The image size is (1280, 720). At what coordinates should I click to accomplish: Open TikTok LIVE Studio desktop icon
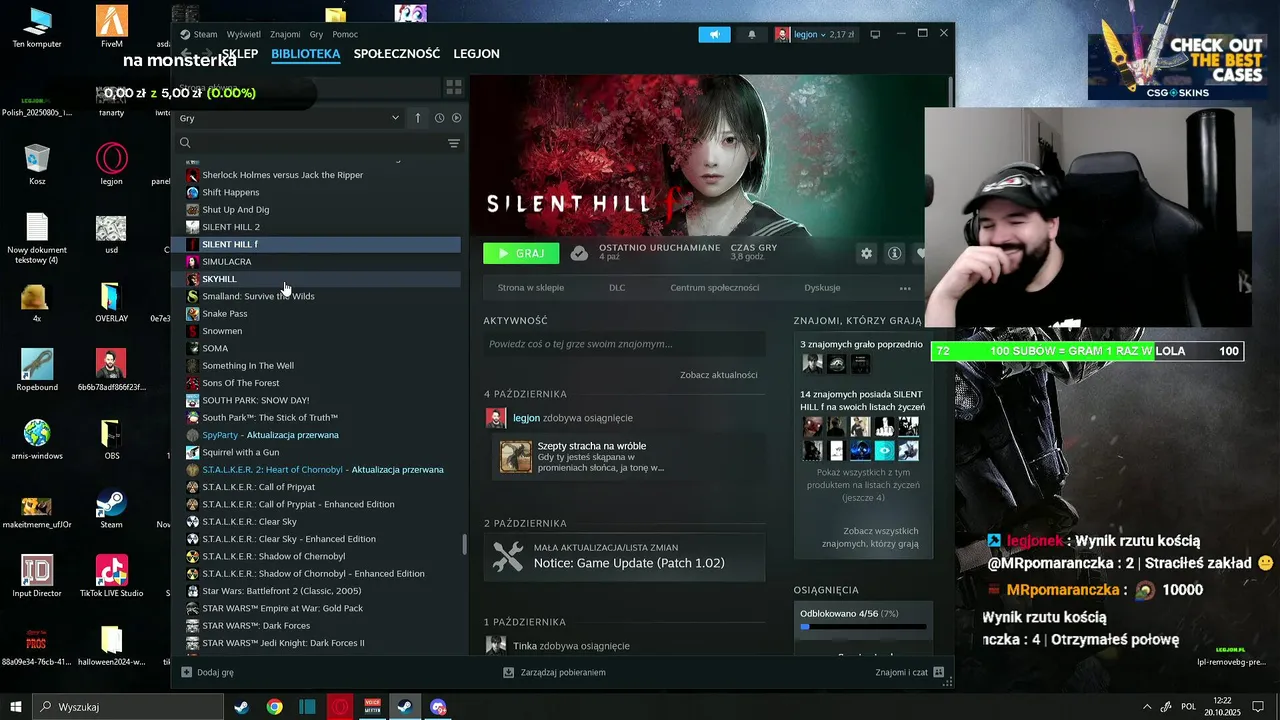(x=111, y=577)
